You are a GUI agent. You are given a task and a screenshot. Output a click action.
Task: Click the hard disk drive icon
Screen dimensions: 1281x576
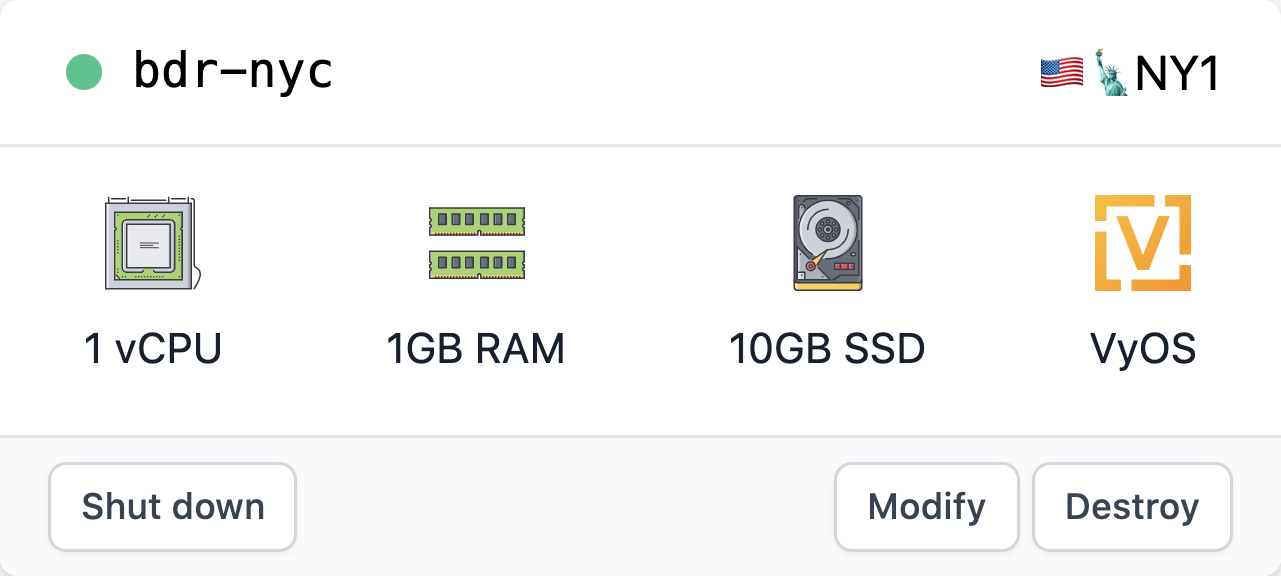pos(827,243)
